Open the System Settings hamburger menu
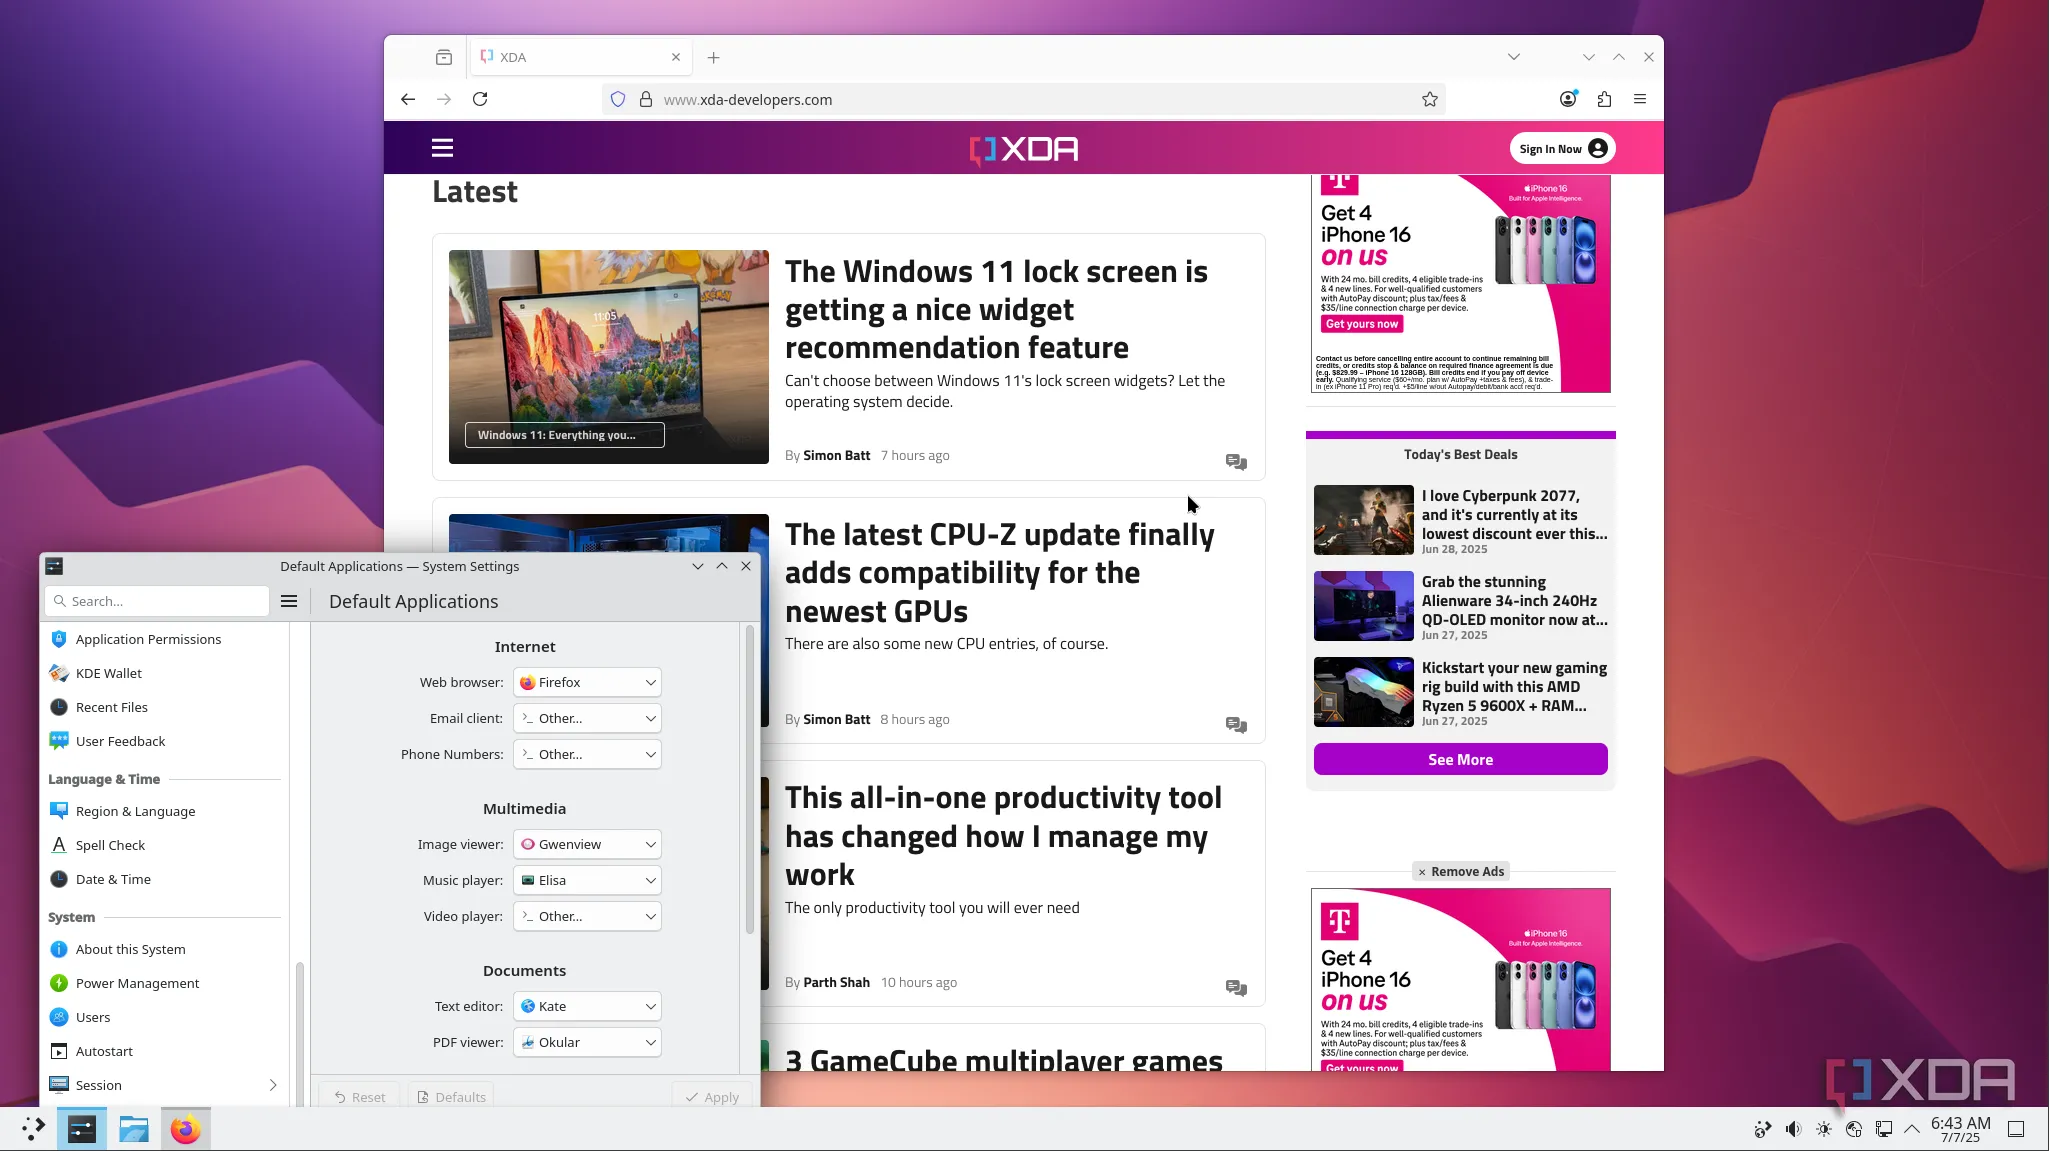 [x=289, y=601]
